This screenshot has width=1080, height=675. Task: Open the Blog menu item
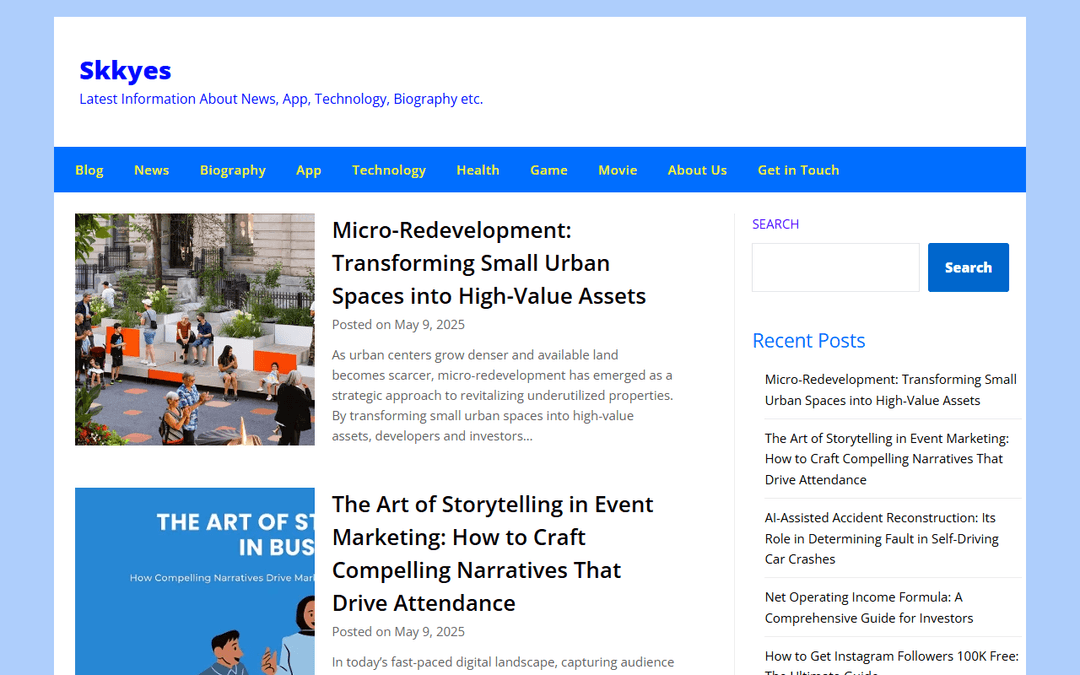[89, 170]
